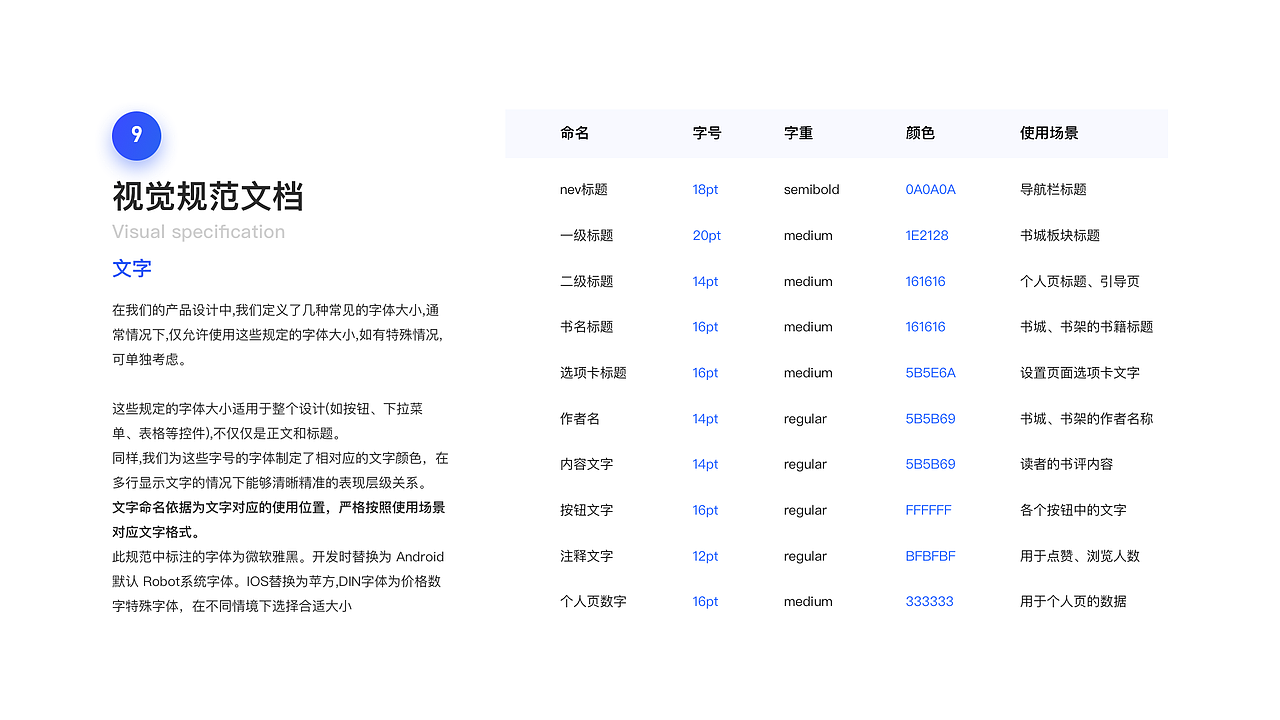Click the 字号 column header

point(707,133)
